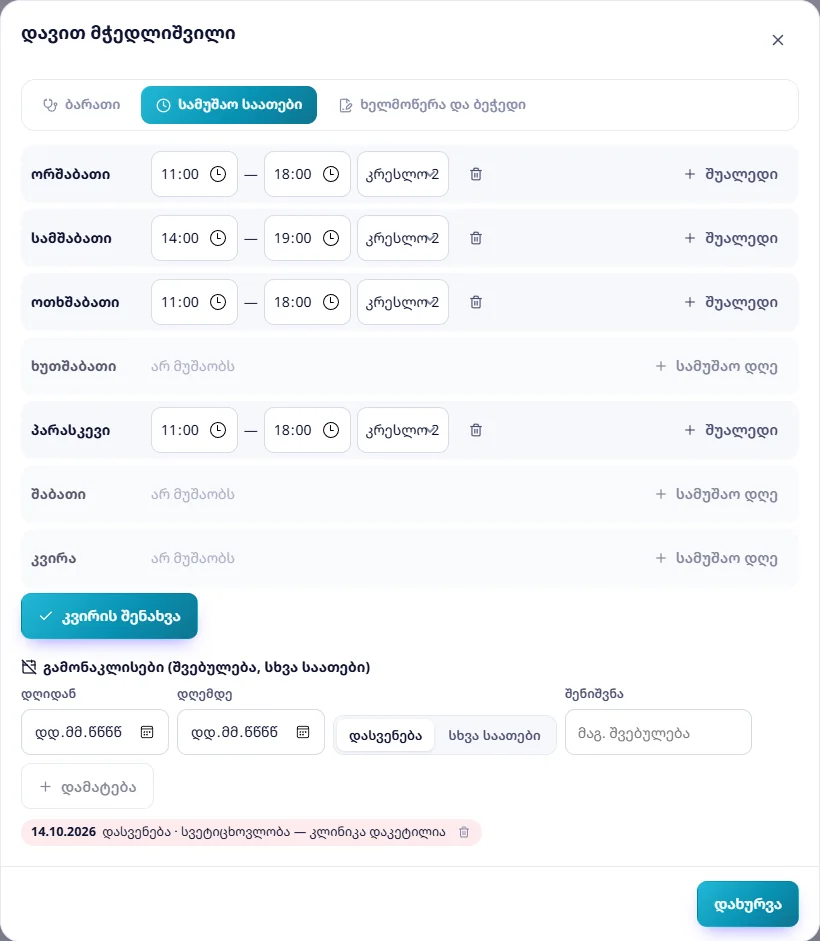Click the დახურვა button
Viewport: 820px width, 941px height.
[x=747, y=904]
